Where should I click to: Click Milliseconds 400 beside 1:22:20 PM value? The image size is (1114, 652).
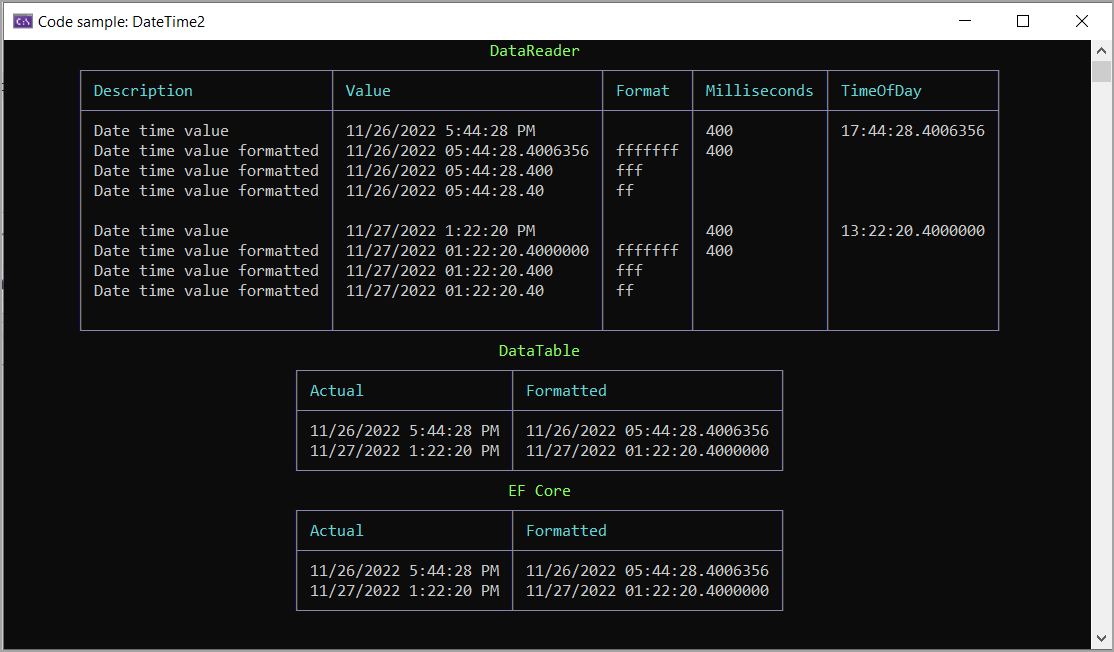click(x=719, y=231)
